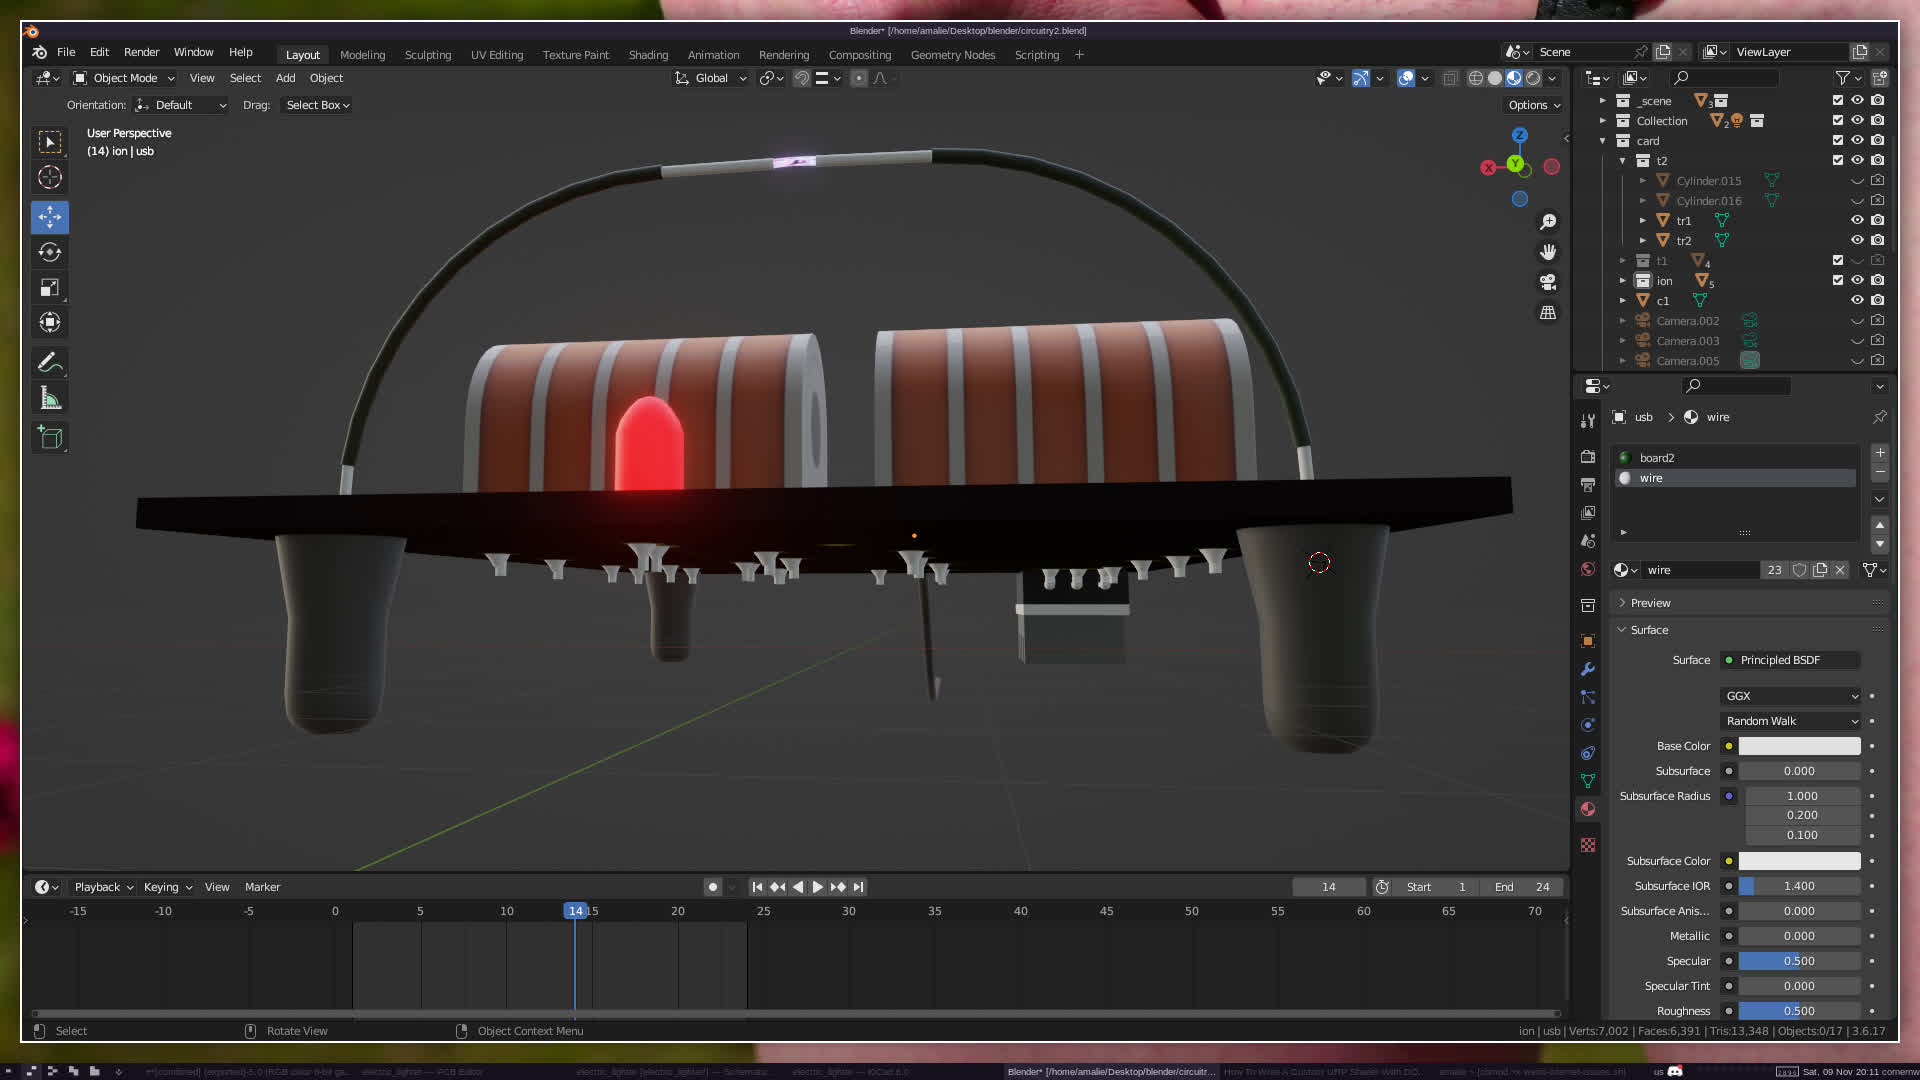Select the Scale tool
Image resolution: width=1920 pixels, height=1080 pixels.
coord(50,288)
